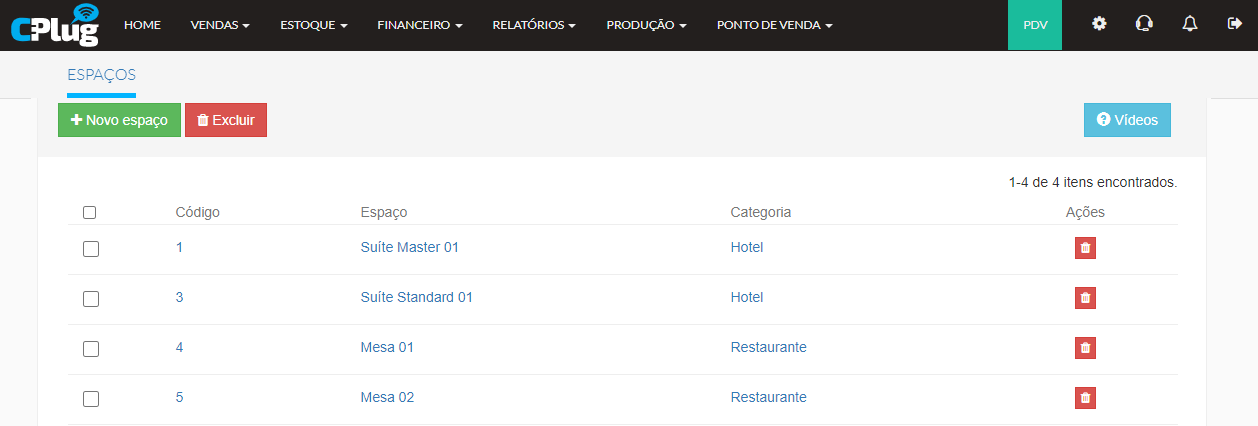This screenshot has width=1258, height=426.
Task: Toggle the select-all checkbox in header
Action: tap(90, 212)
